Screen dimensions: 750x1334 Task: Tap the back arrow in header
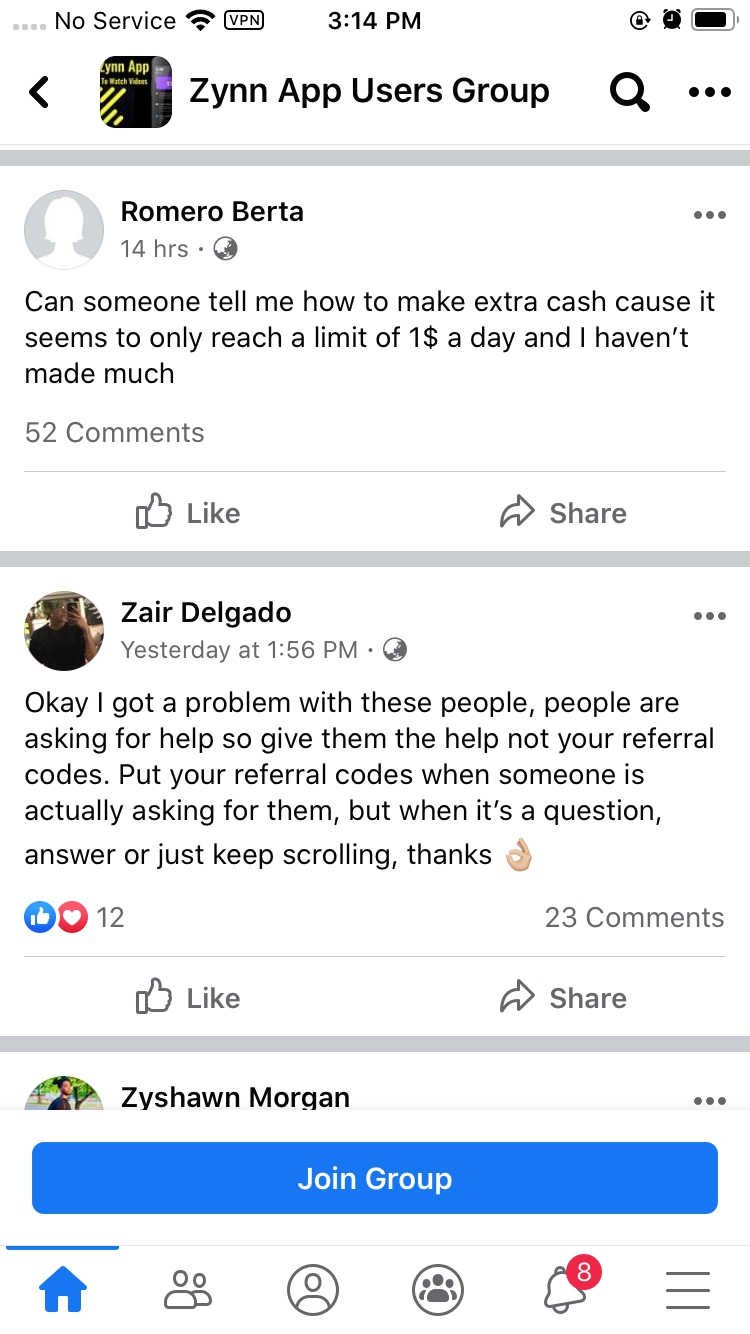(x=40, y=92)
